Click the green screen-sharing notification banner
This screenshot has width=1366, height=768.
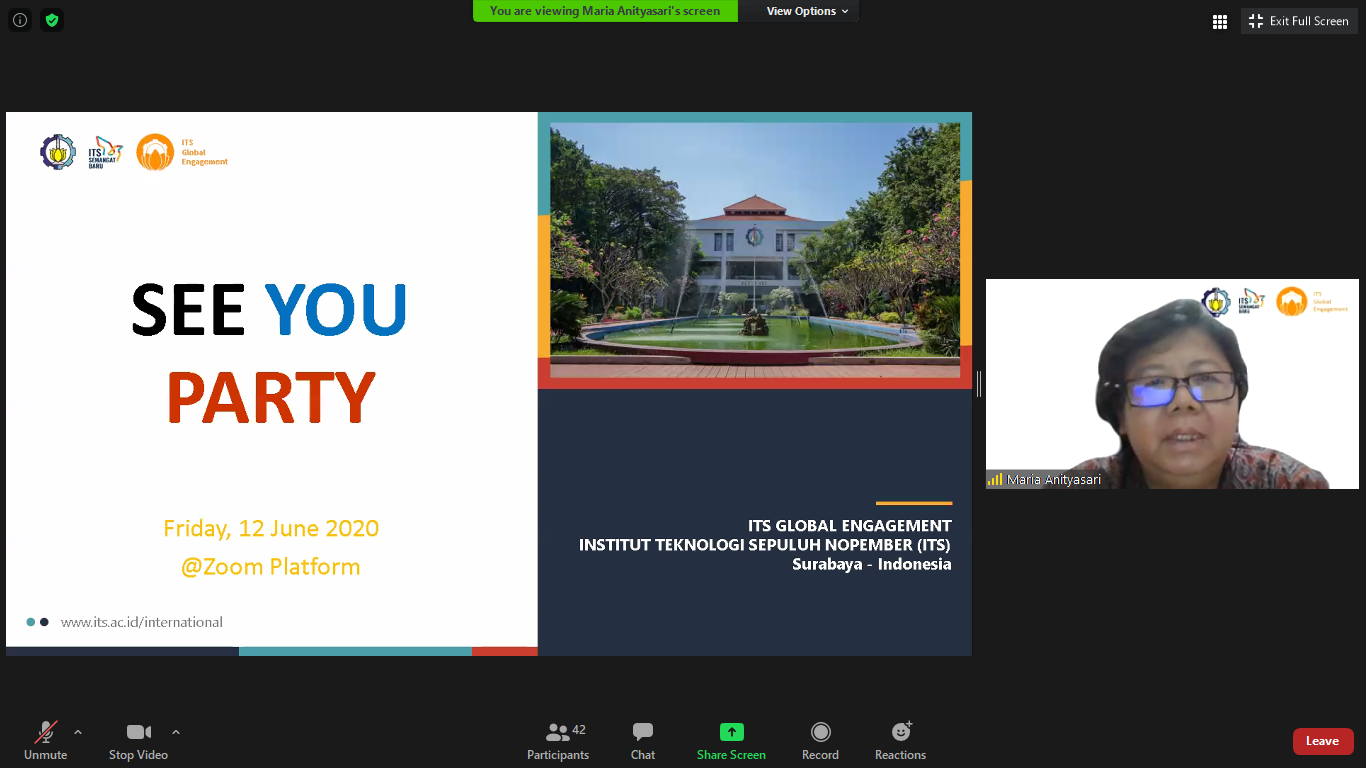point(605,11)
